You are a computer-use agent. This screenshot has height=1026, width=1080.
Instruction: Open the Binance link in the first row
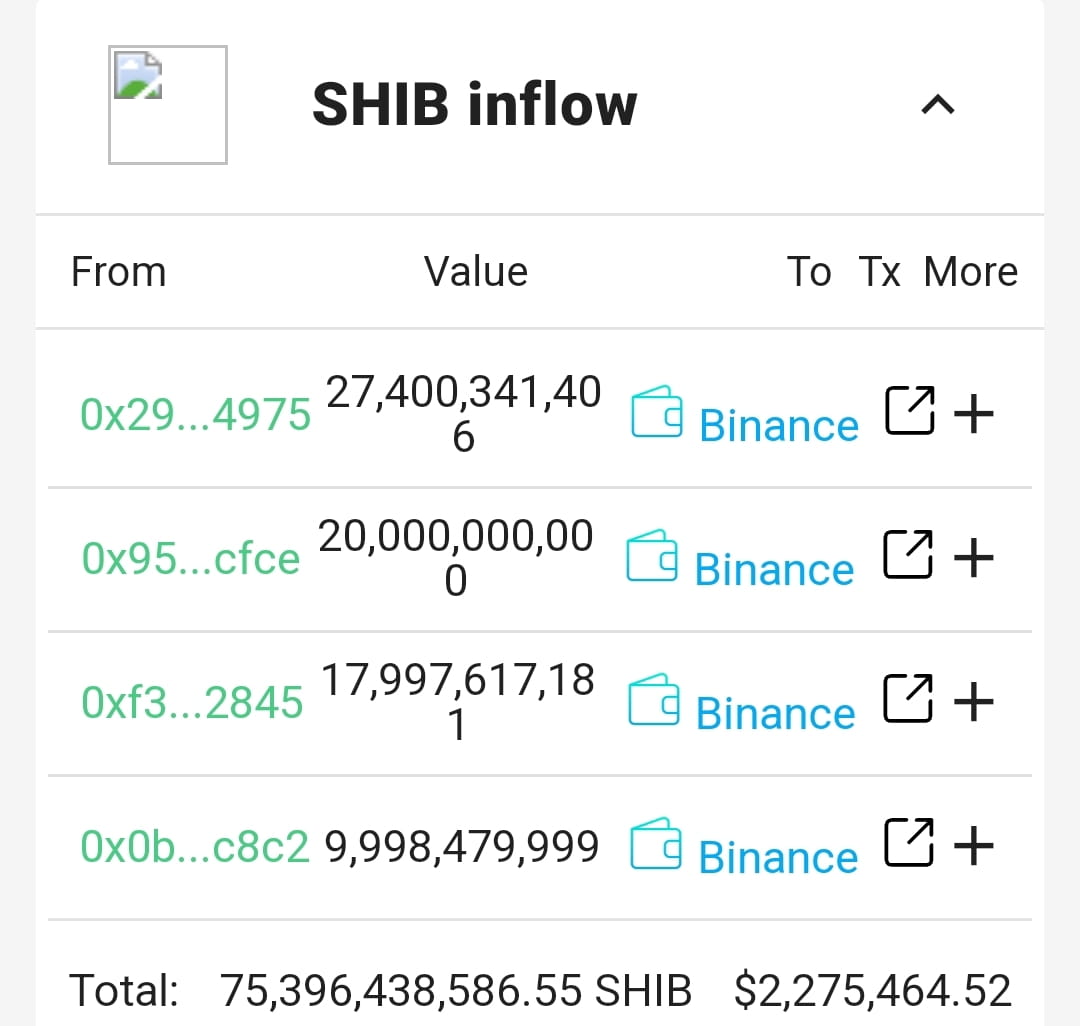[779, 424]
